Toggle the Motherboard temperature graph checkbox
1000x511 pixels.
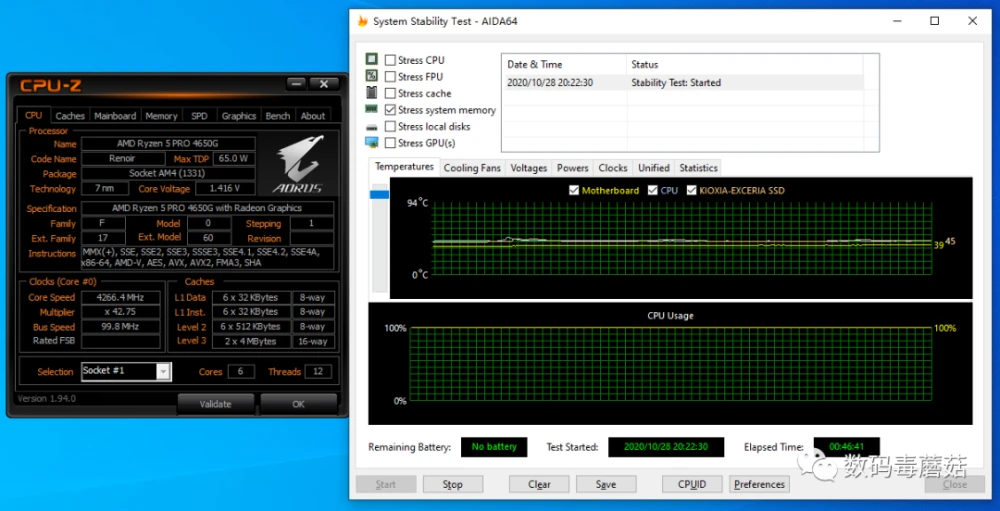click(x=574, y=190)
